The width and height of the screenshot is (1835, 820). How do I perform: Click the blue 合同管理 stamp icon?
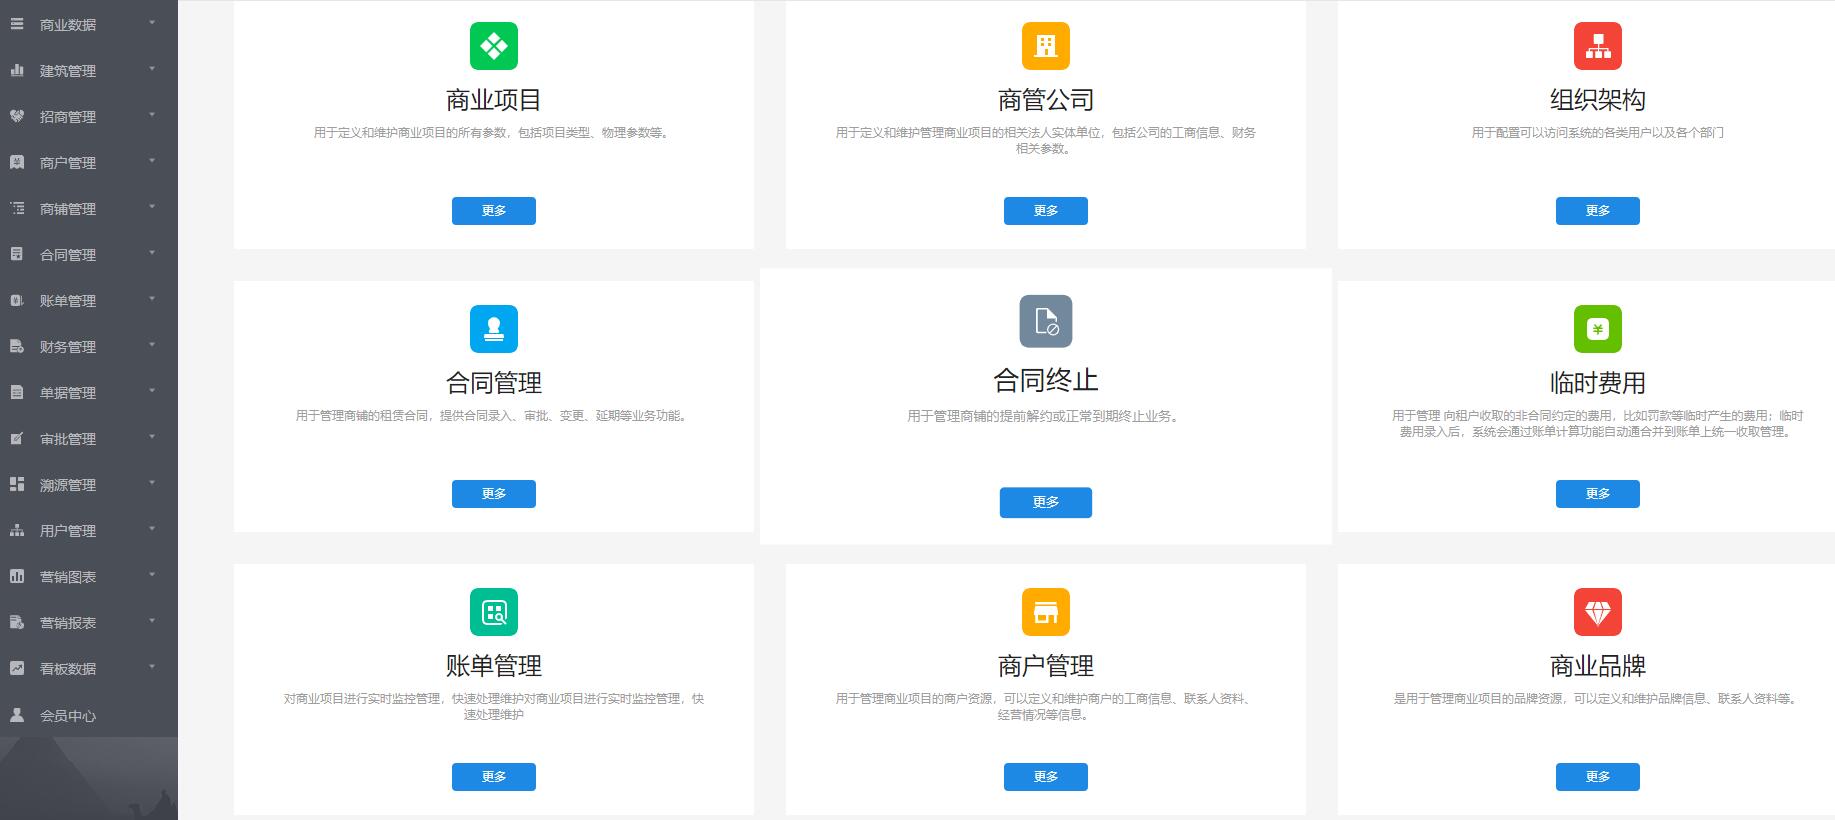494,329
